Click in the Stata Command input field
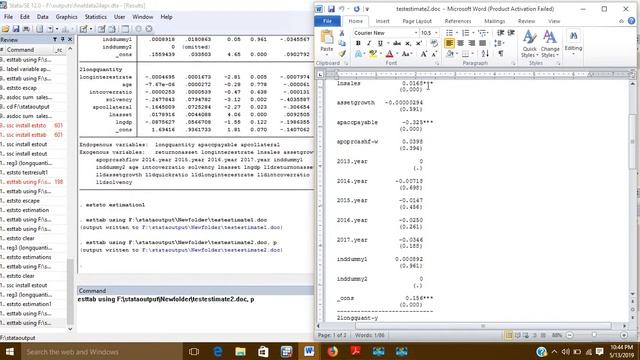The image size is (640, 360). 195,312
